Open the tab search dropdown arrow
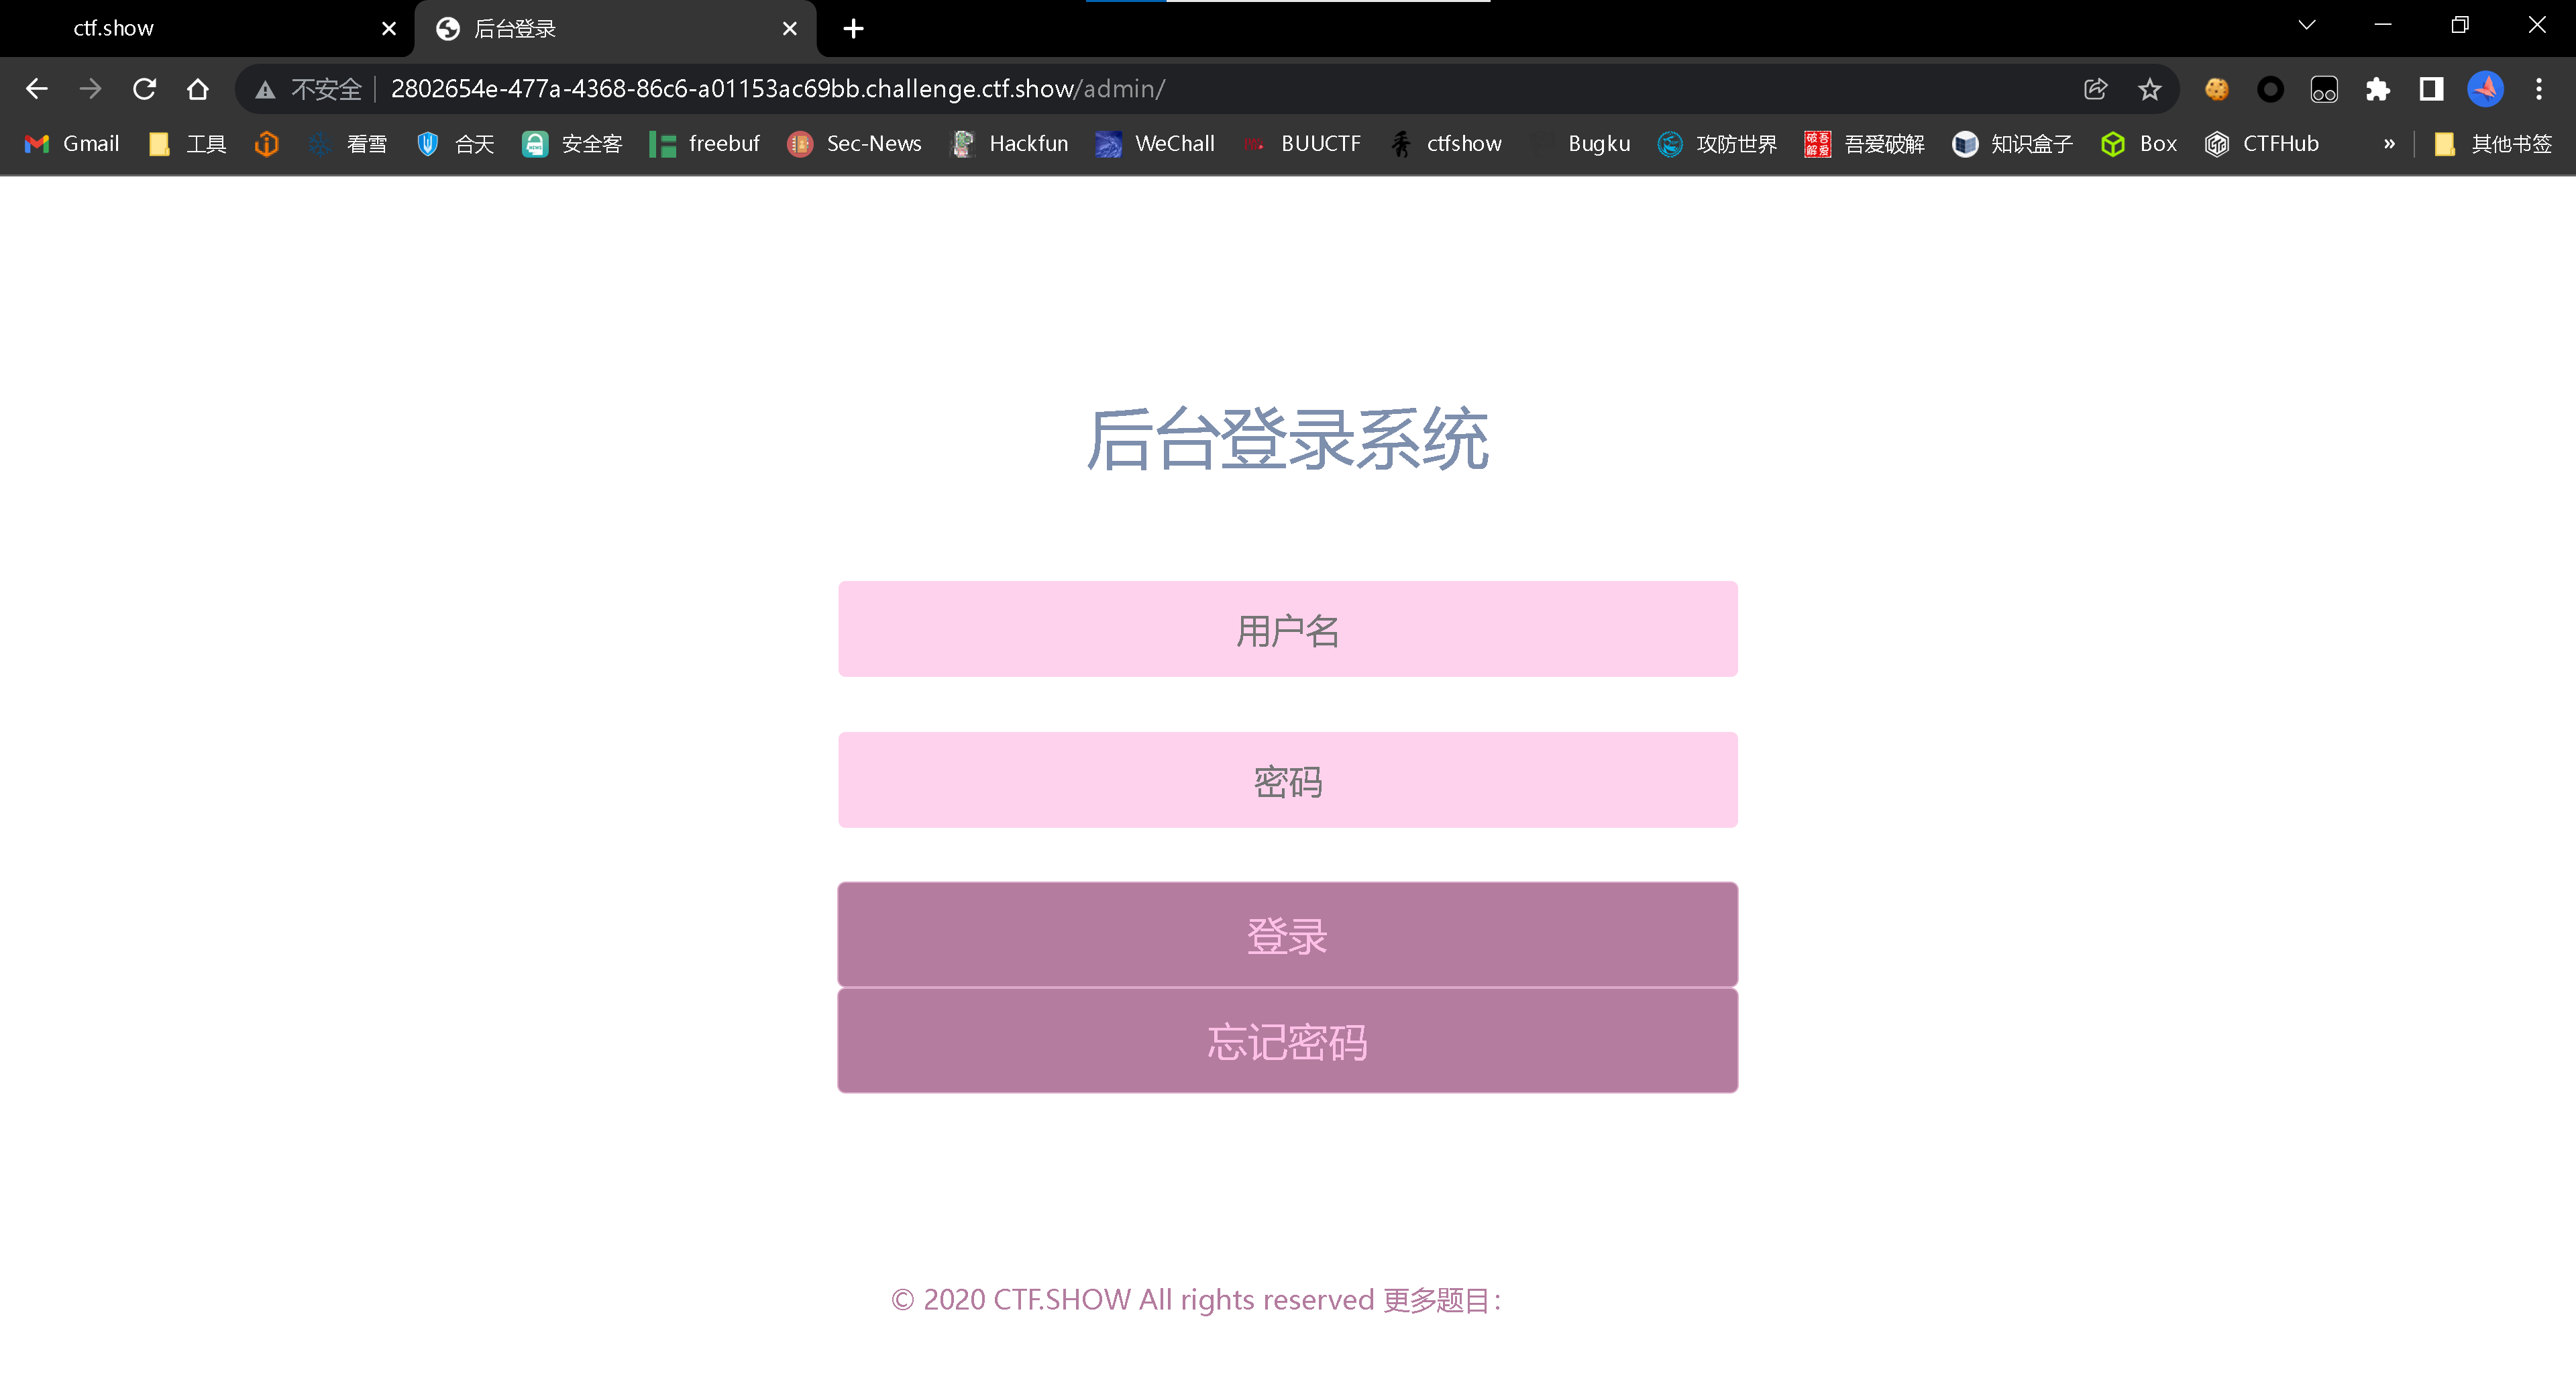Screen dimensions: 2576x1378 click(2306, 26)
